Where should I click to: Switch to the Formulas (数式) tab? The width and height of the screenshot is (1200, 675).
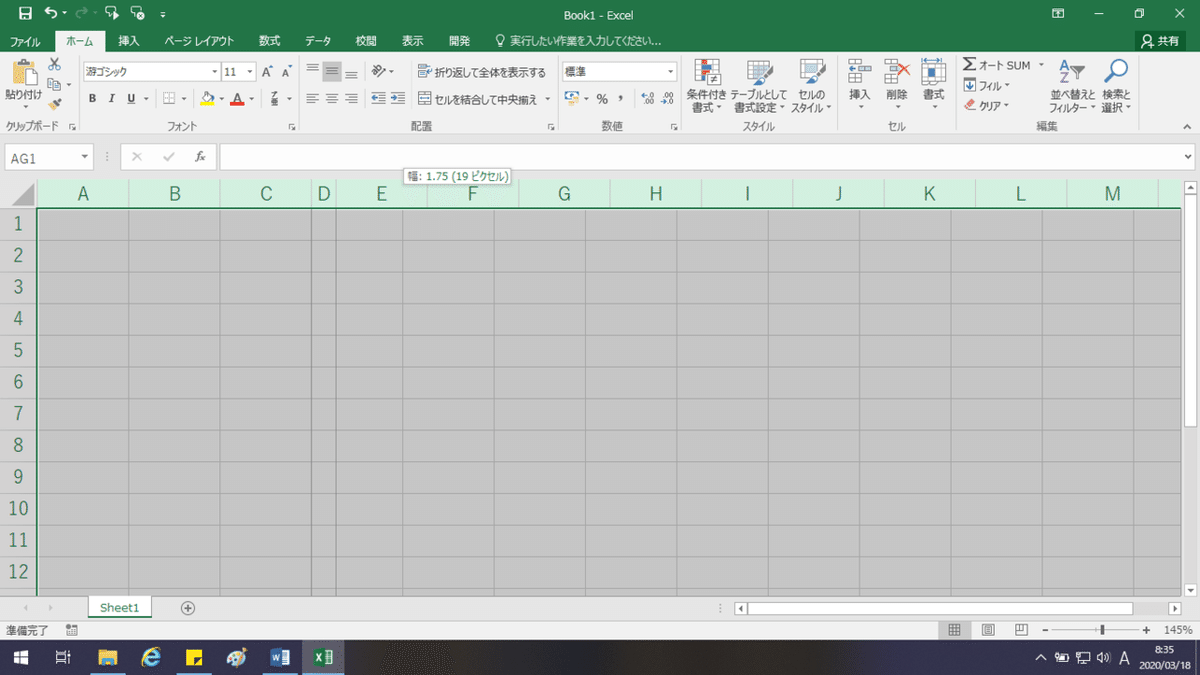pos(269,41)
